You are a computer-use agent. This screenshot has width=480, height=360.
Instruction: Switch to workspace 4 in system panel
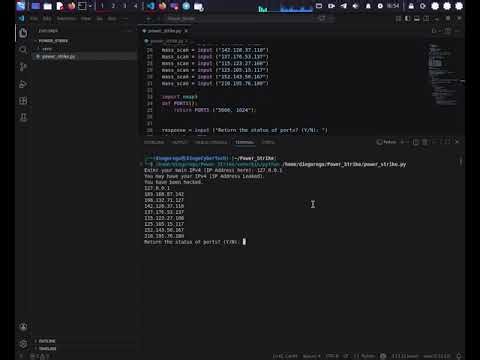[135, 6]
